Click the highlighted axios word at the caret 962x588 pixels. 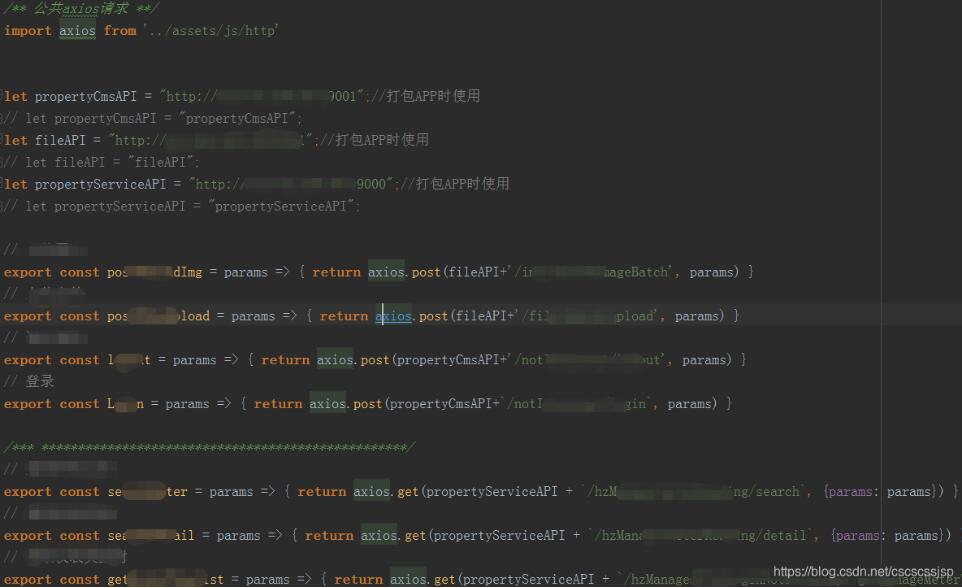click(x=391, y=315)
